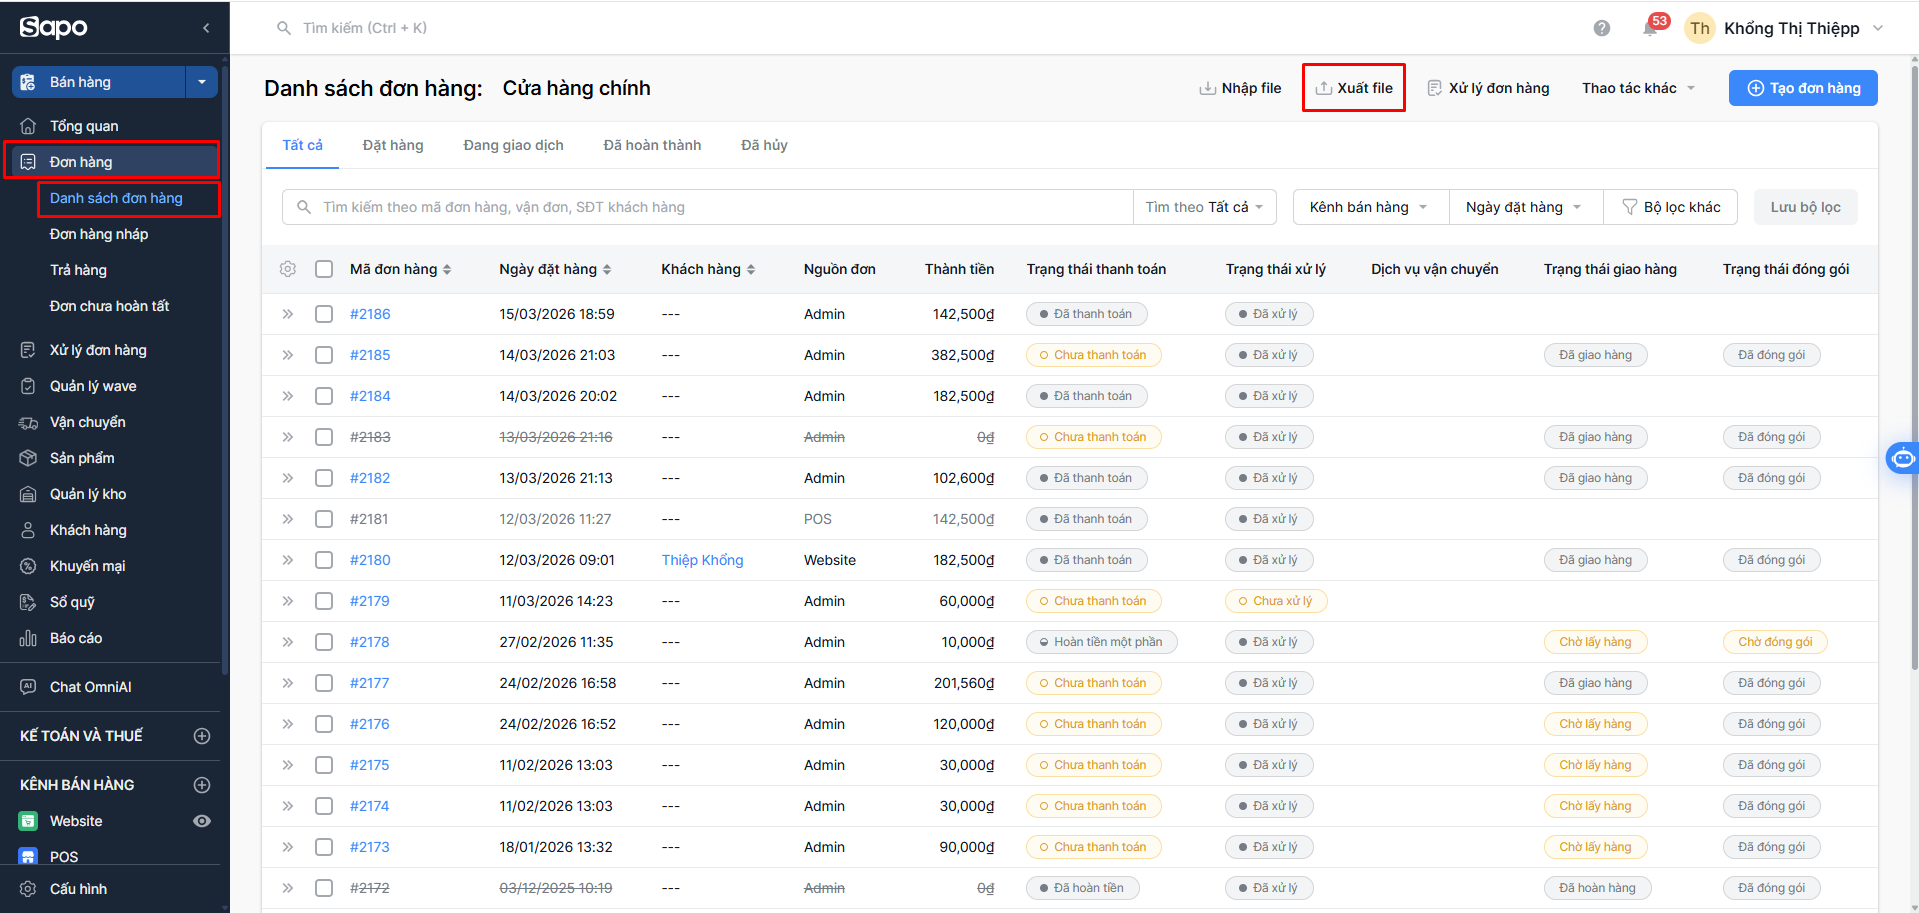Collapse the Sapo sidebar with the arrow icon
The width and height of the screenshot is (1919, 913).
[x=206, y=28]
